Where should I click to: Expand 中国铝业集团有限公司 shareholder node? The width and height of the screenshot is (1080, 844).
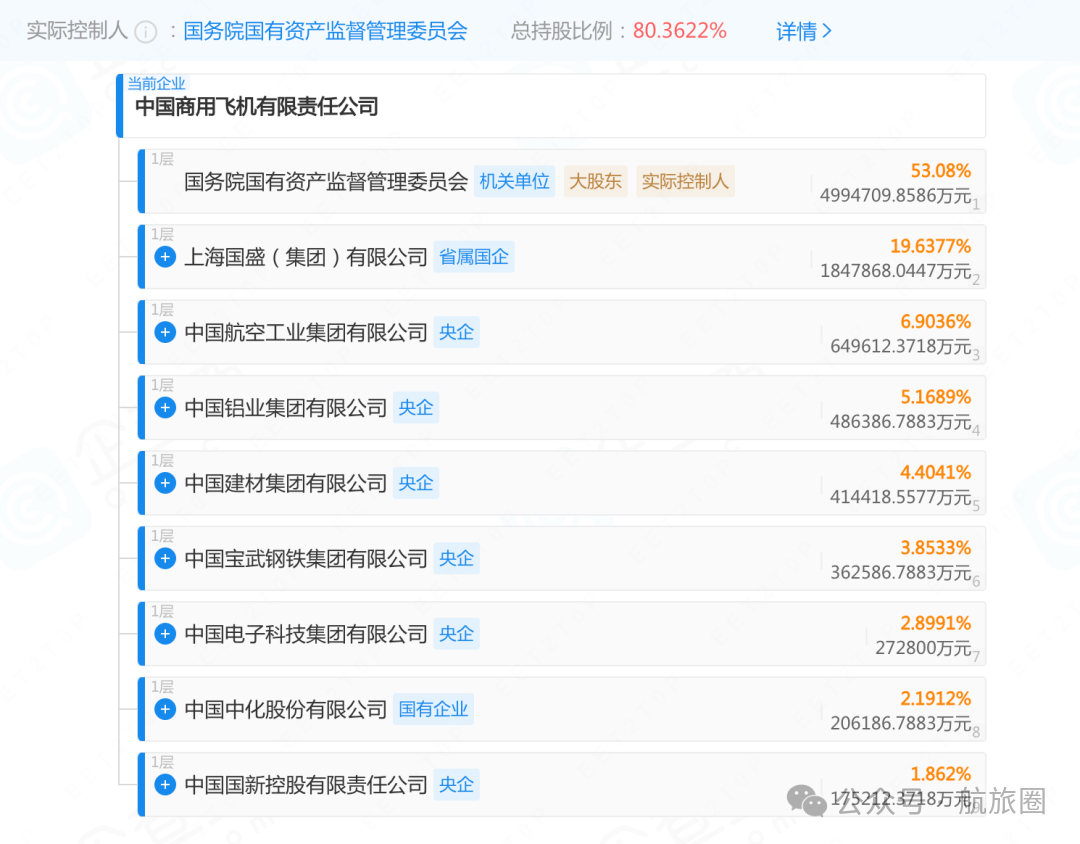point(165,407)
